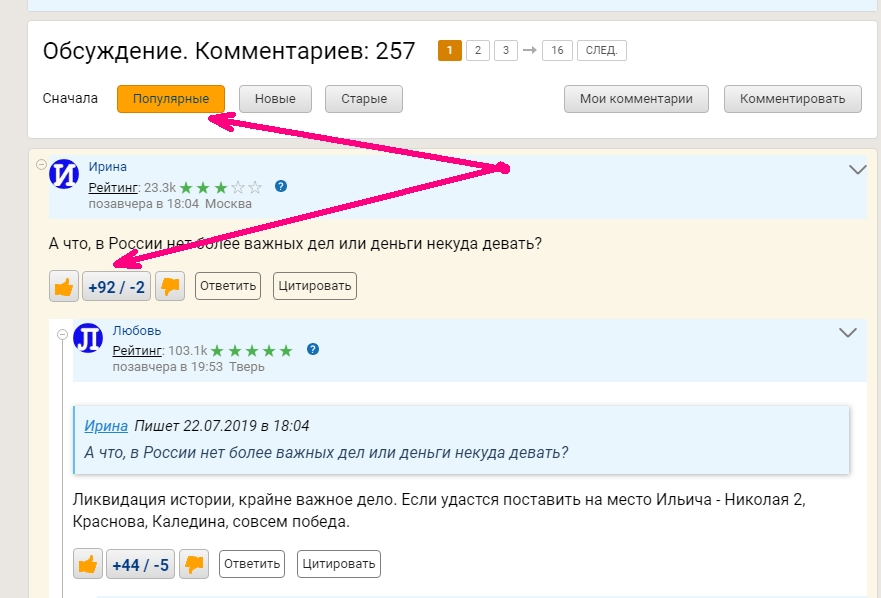The width and height of the screenshot is (881, 598).
Task: Like Ирина's comment with thumbs up
Action: click(x=64, y=287)
